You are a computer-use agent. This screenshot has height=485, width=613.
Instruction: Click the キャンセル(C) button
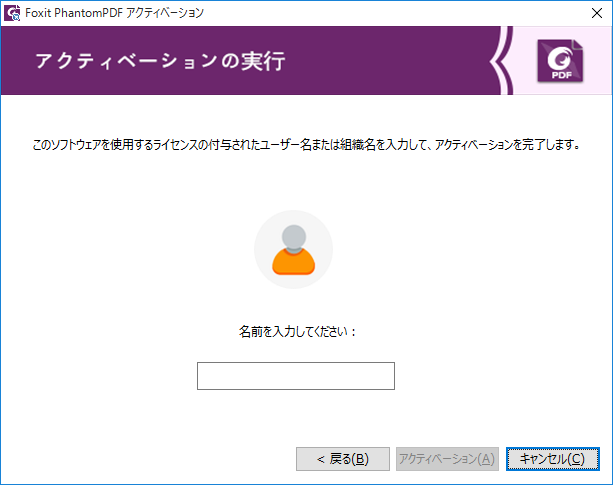click(x=552, y=459)
